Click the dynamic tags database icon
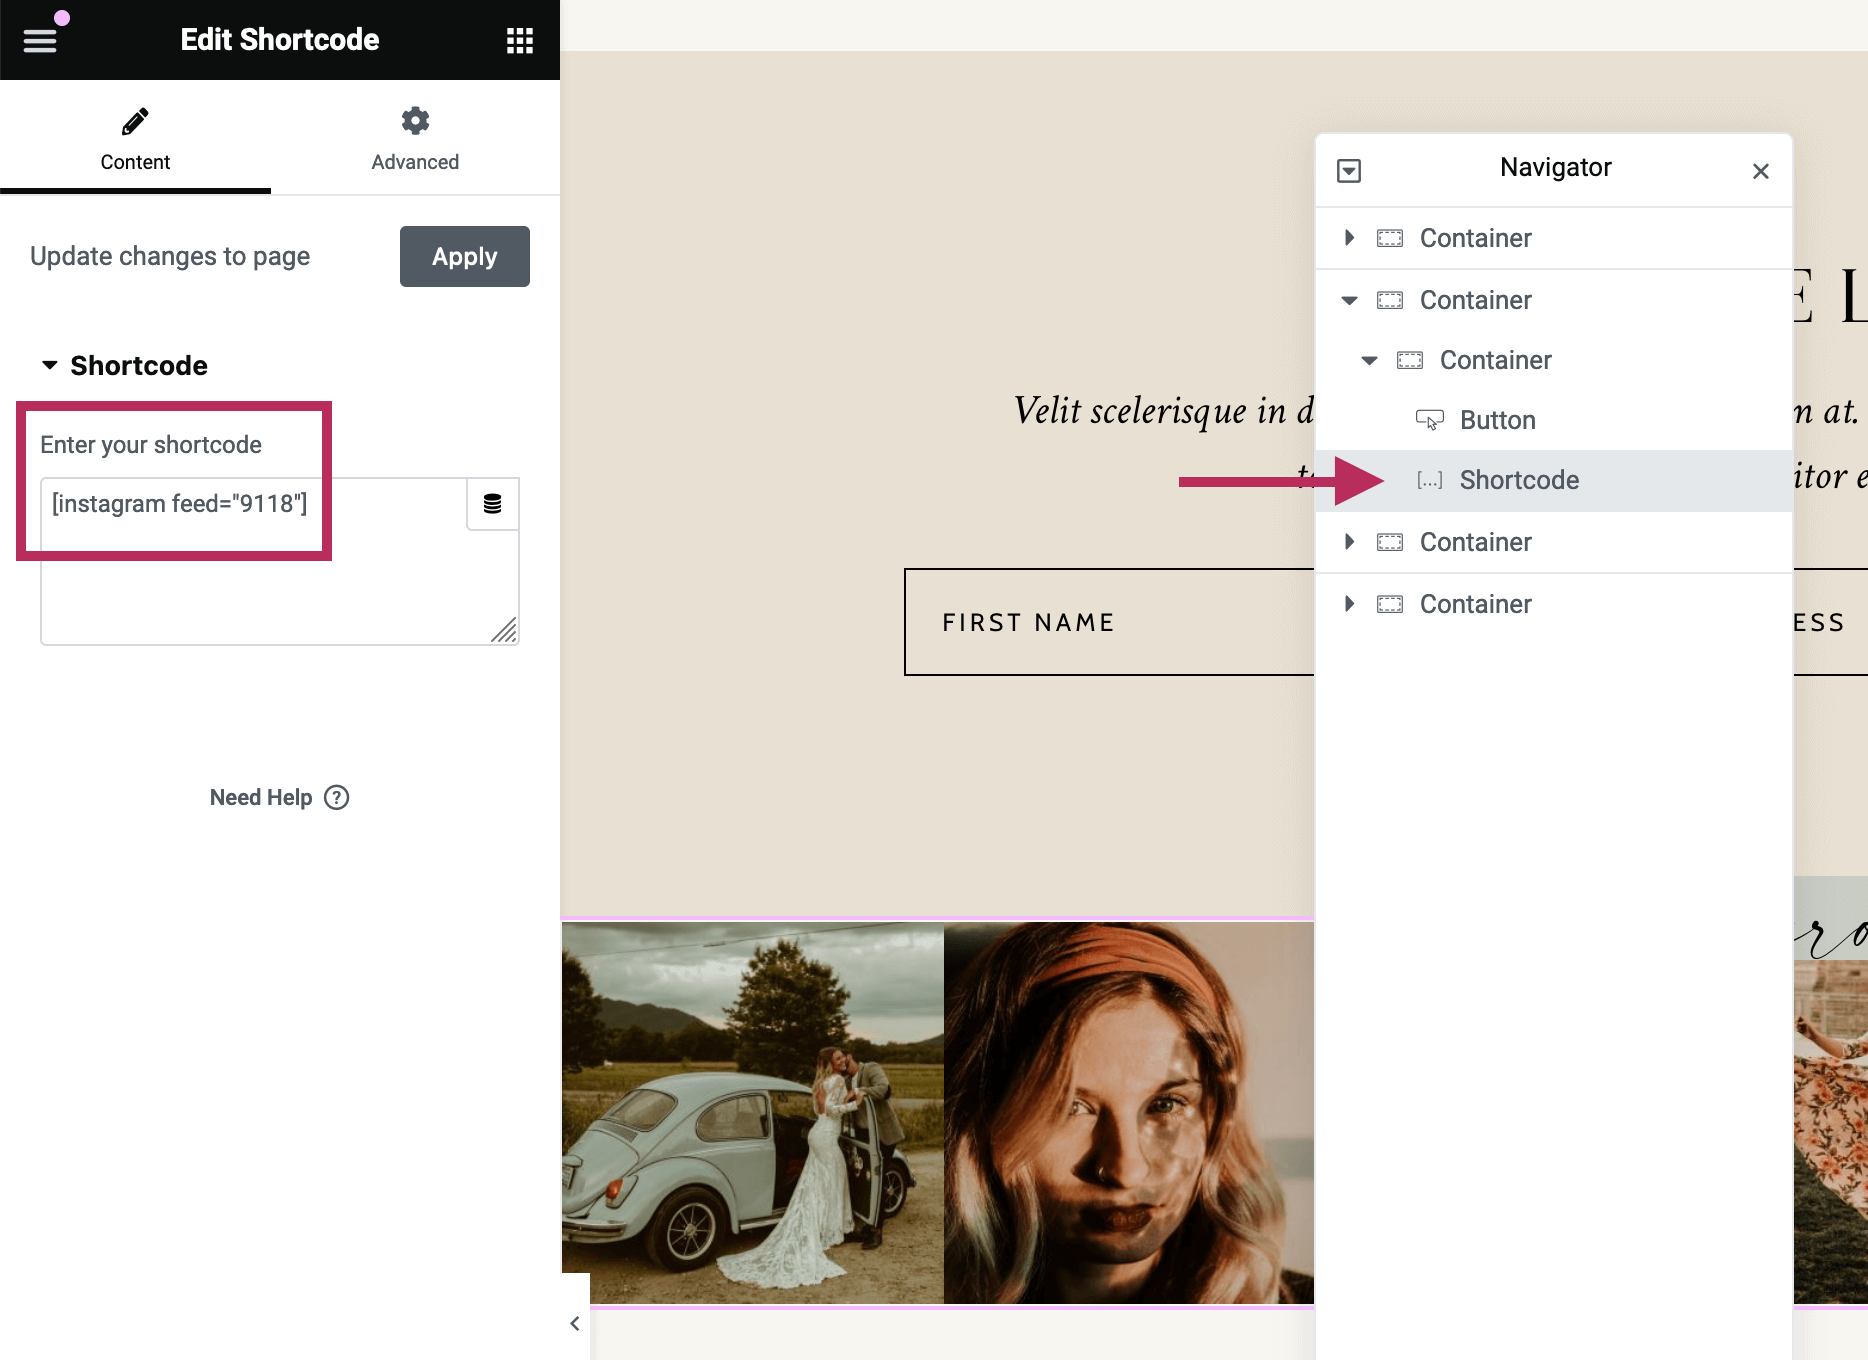The height and width of the screenshot is (1360, 1868). [x=492, y=504]
